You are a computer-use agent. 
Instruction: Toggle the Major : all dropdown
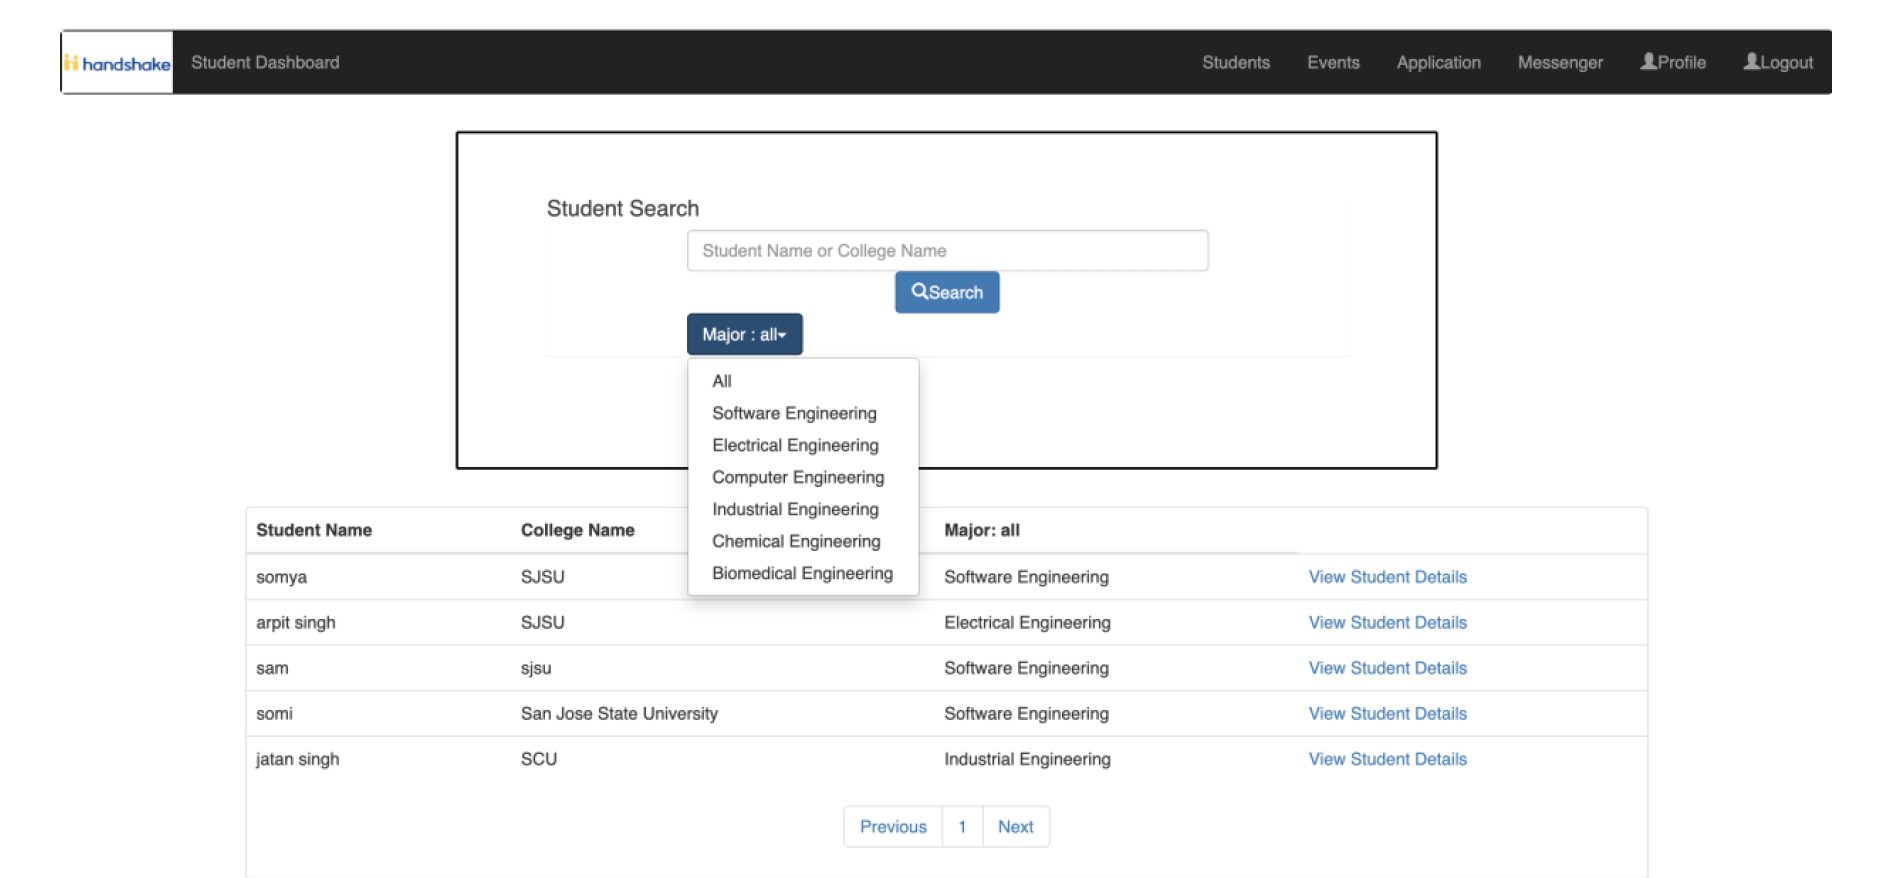point(744,334)
